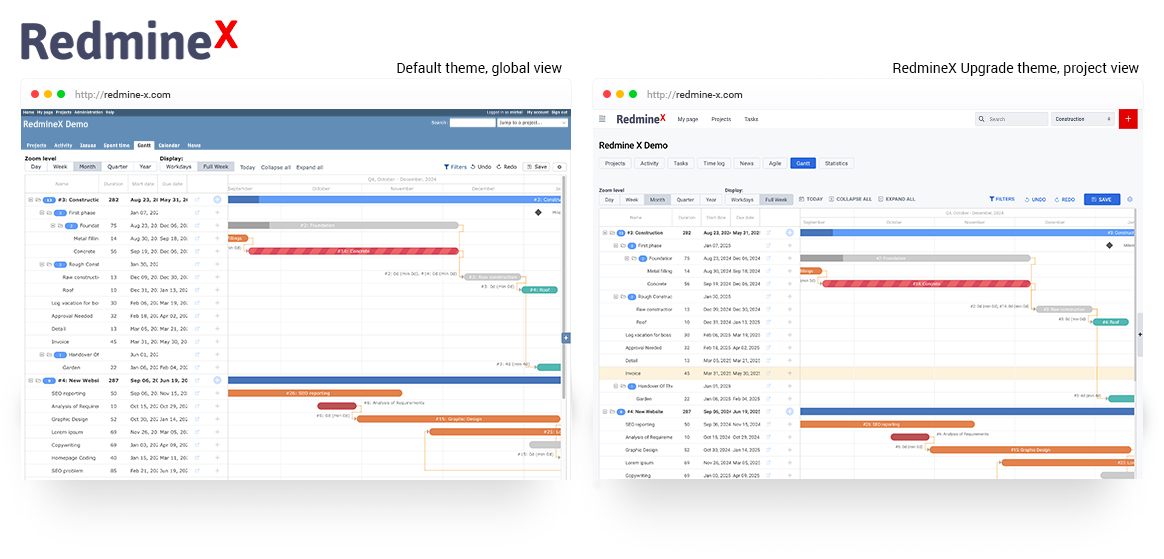
Task: Click Sign out in Default theme
Action: (560, 112)
